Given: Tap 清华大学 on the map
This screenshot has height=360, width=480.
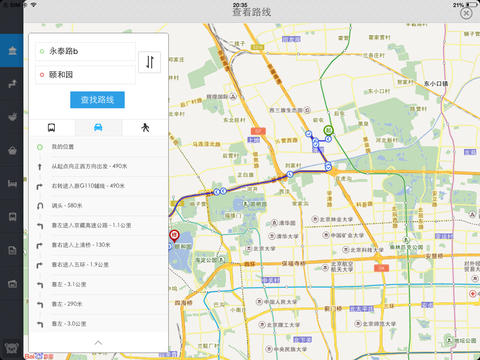Looking at the screenshot, I should click(284, 236).
